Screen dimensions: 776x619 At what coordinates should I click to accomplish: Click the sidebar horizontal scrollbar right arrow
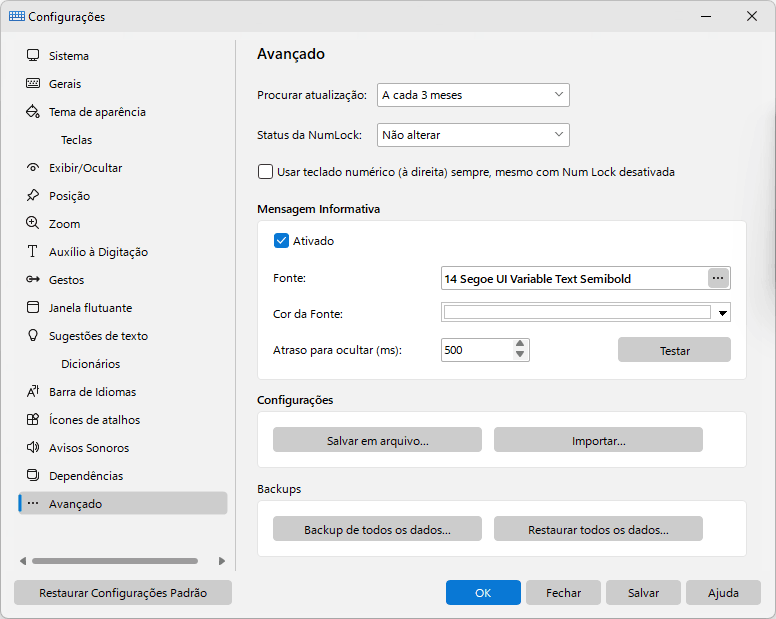point(222,561)
